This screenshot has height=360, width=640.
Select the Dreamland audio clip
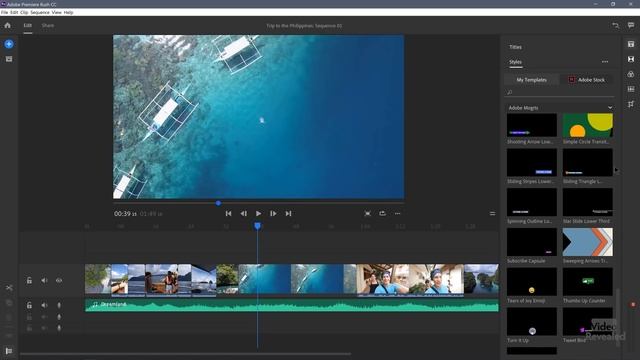coord(291,305)
